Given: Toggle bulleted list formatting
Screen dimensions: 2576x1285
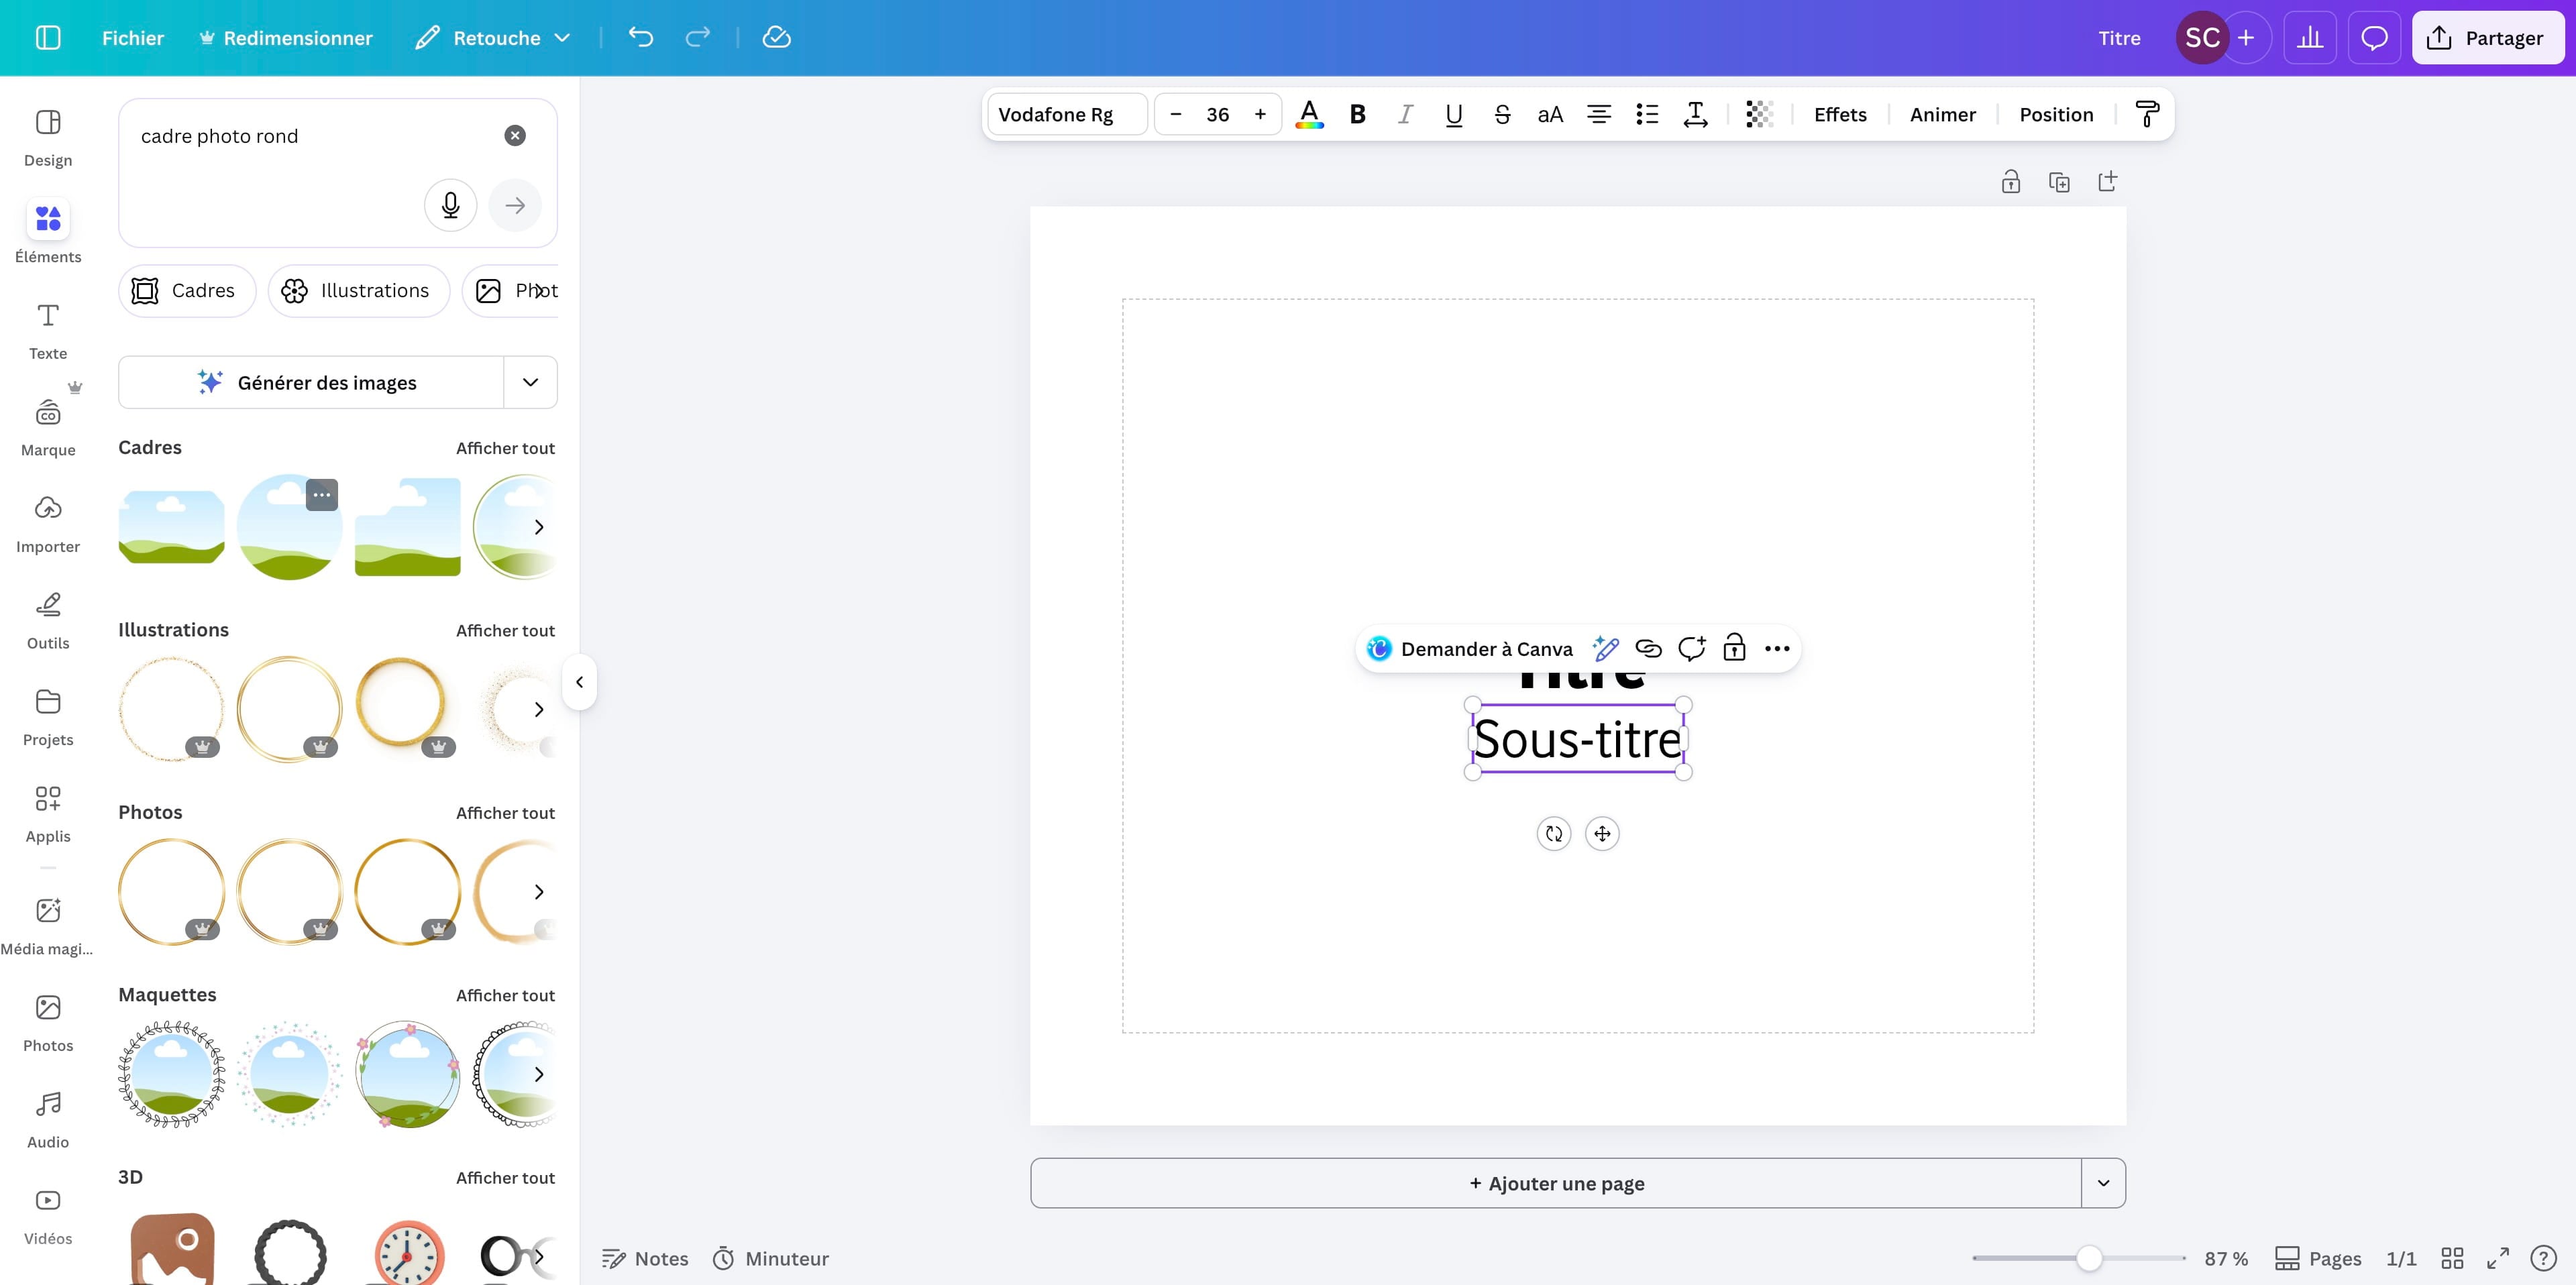Looking at the screenshot, I should [1647, 114].
